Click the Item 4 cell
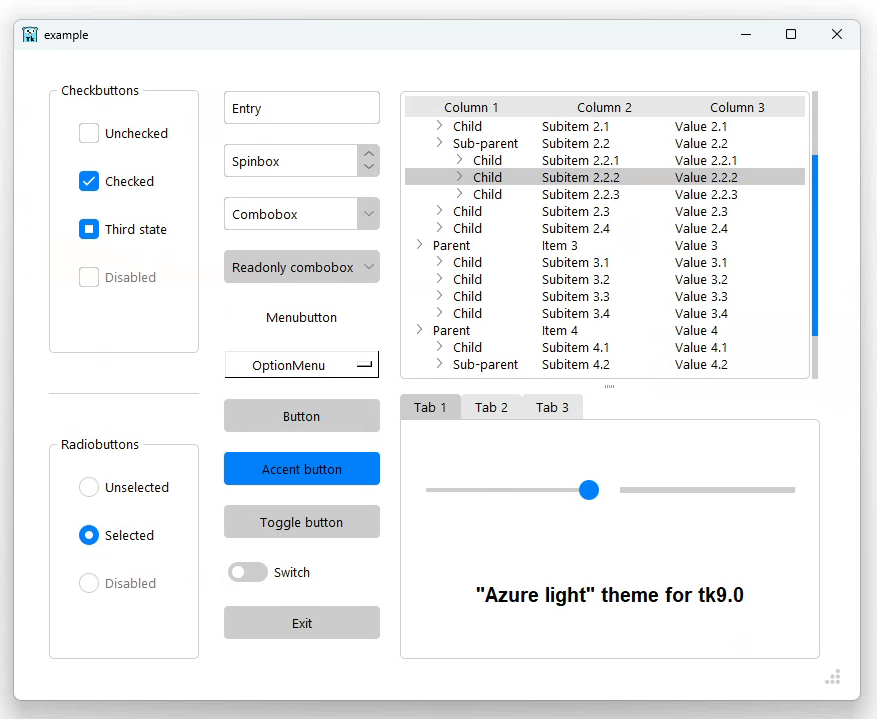 point(560,330)
